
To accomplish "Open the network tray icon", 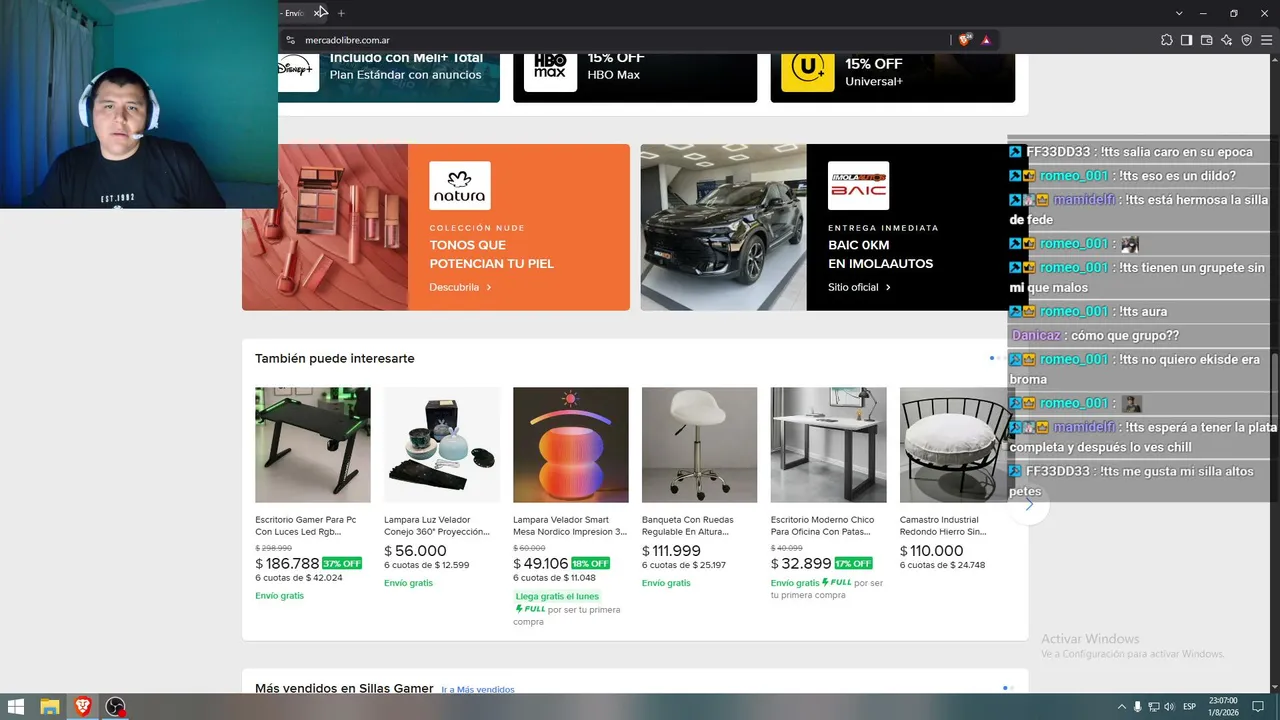I will pyautogui.click(x=1153, y=707).
